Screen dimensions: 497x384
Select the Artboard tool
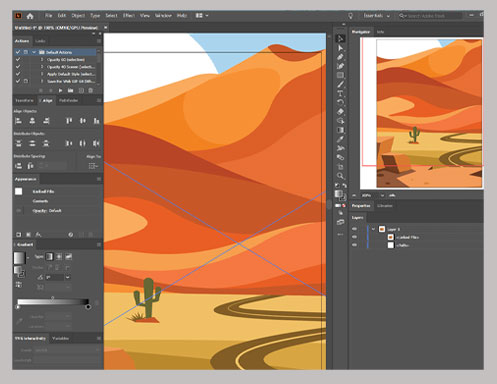(x=340, y=167)
